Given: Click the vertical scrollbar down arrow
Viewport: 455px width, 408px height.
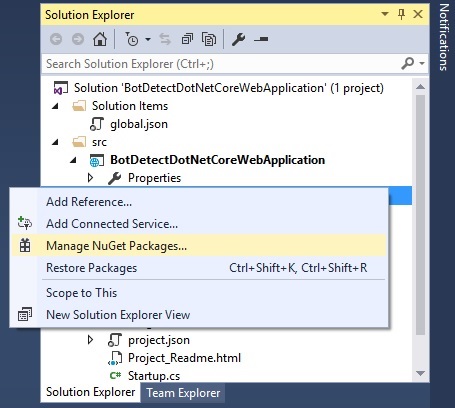Looking at the screenshot, I should click(x=420, y=373).
